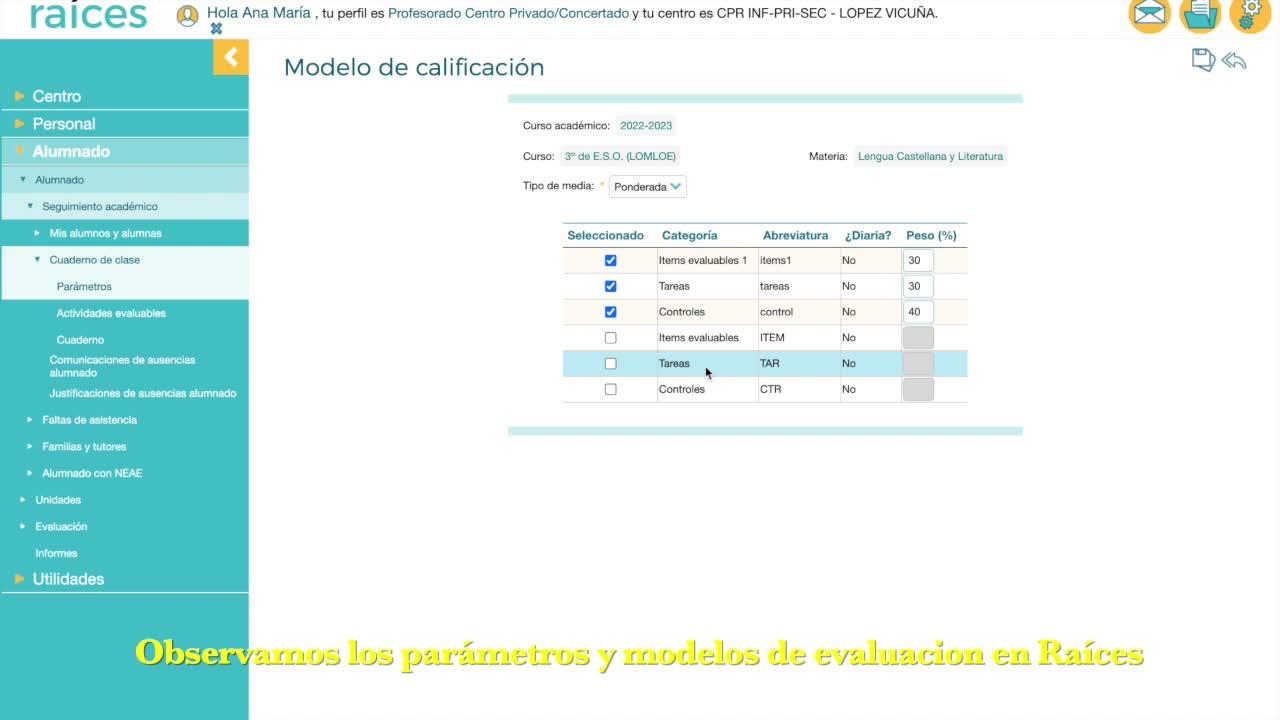
Task: Click the greyed Peso box in the ITEM row
Action: tap(918, 338)
